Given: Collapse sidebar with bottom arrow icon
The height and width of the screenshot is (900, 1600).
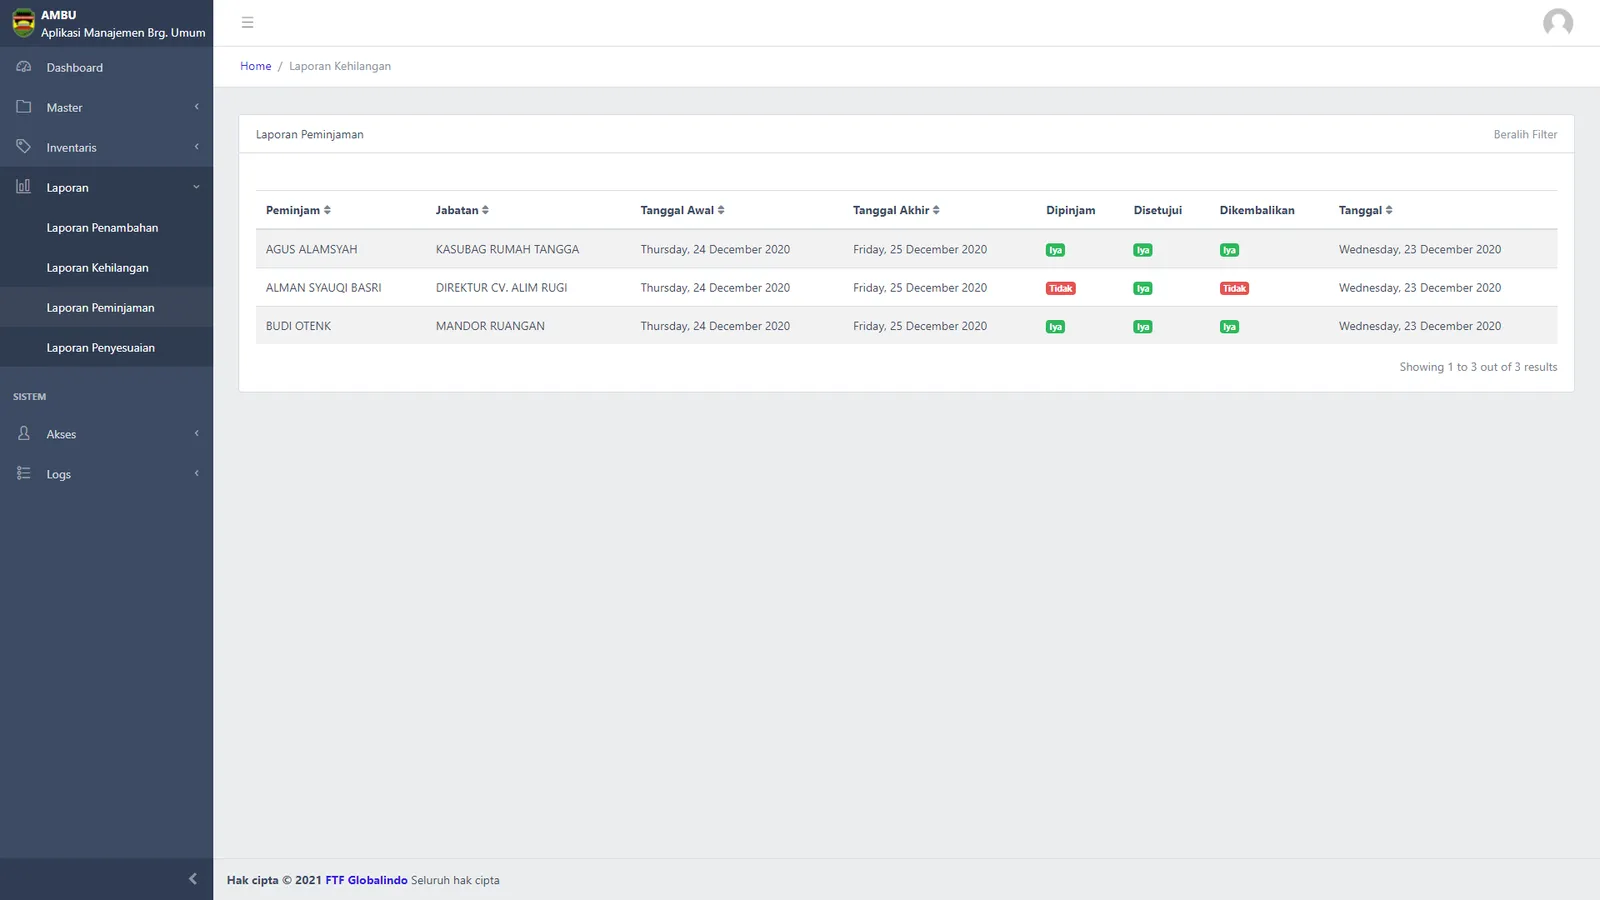Looking at the screenshot, I should tap(193, 879).
